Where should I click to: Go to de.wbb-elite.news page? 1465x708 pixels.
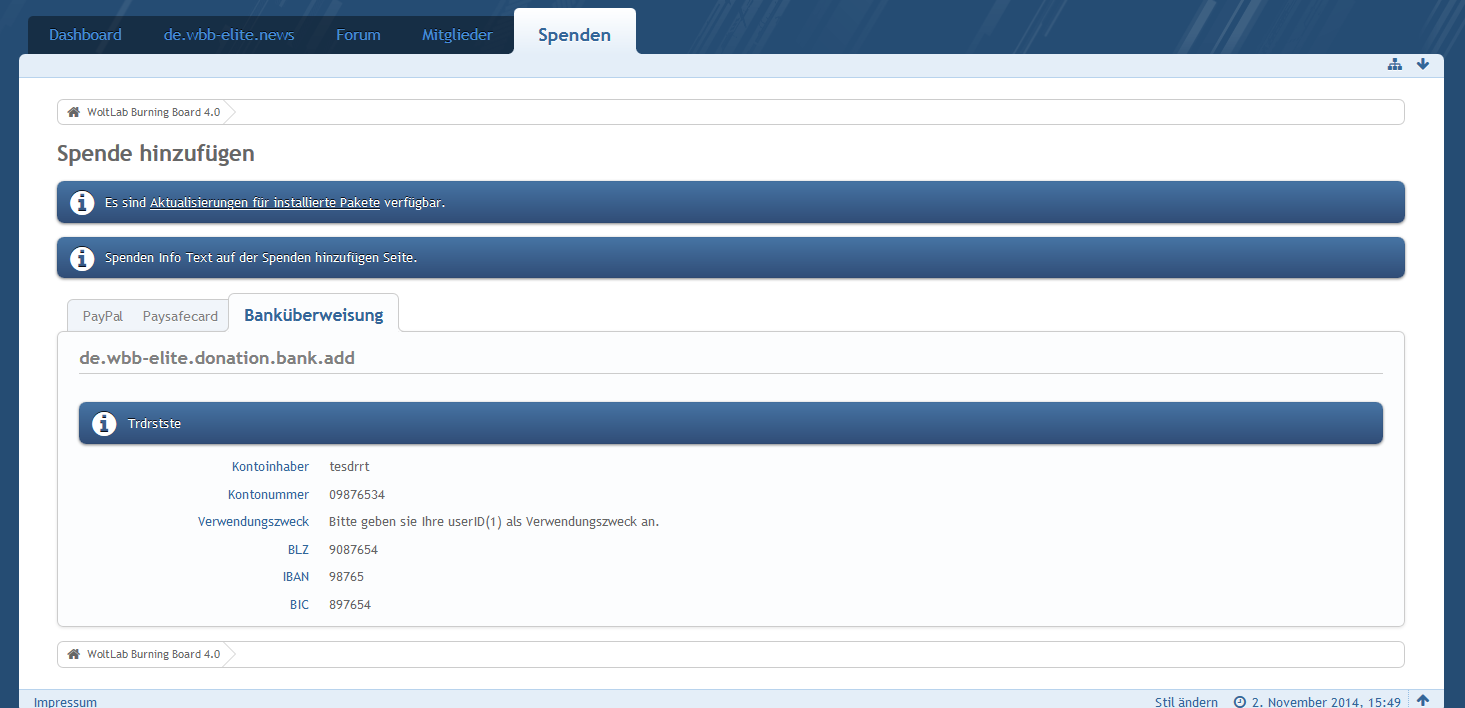[x=229, y=35]
